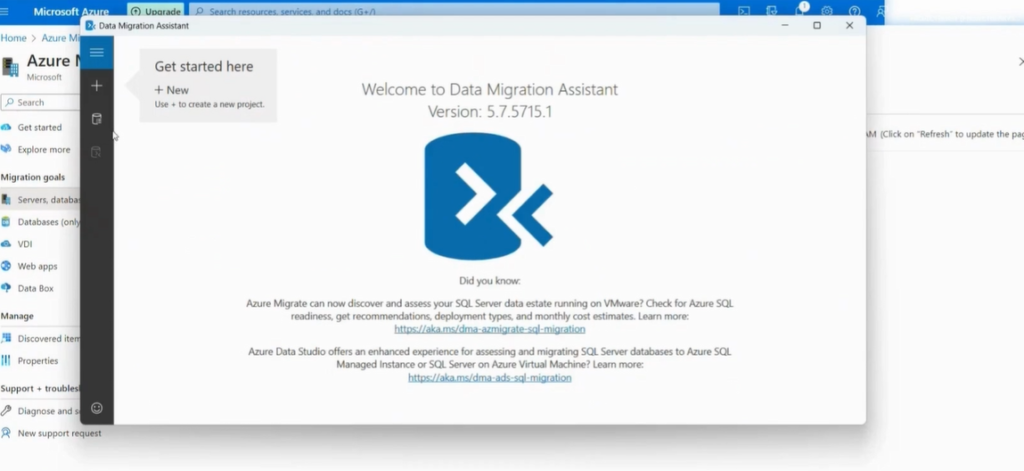Click the 'Migration goals' section header

[33, 177]
